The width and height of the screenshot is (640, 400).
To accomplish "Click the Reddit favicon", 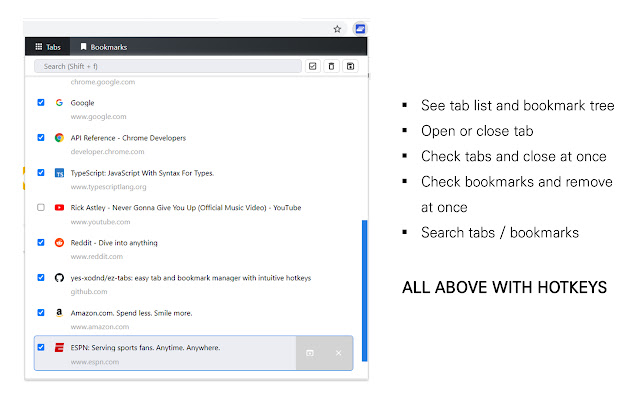I will tap(59, 242).
